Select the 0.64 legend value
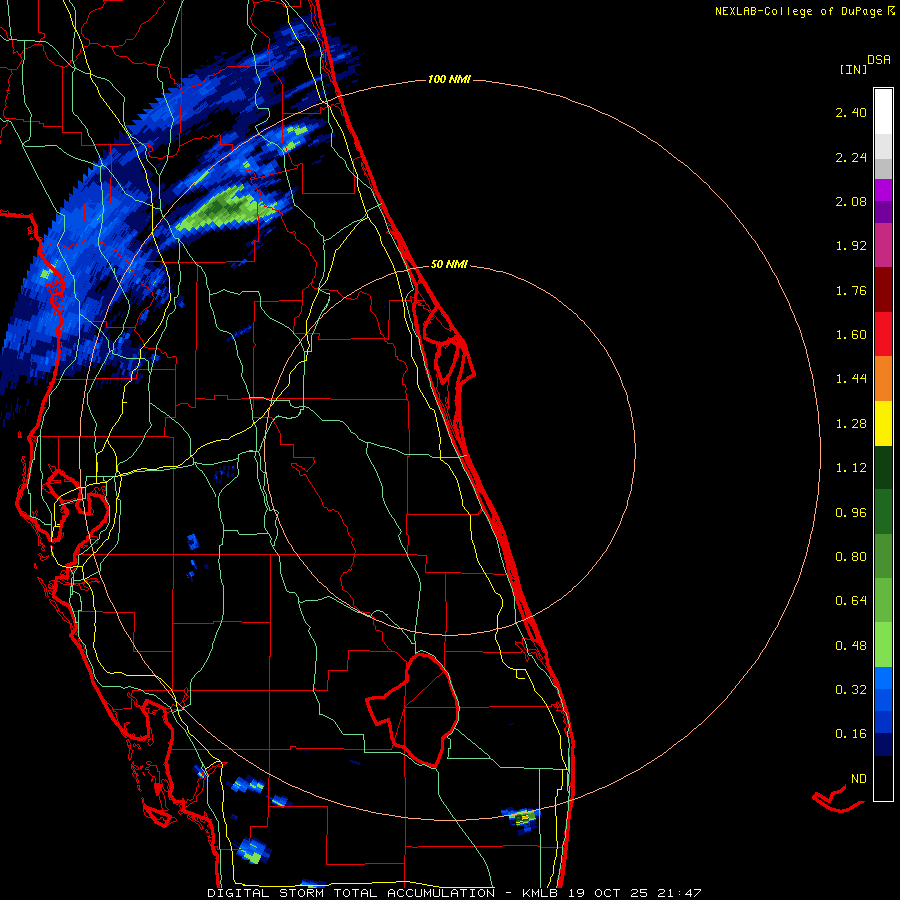Screen dimensions: 900x900 851,601
